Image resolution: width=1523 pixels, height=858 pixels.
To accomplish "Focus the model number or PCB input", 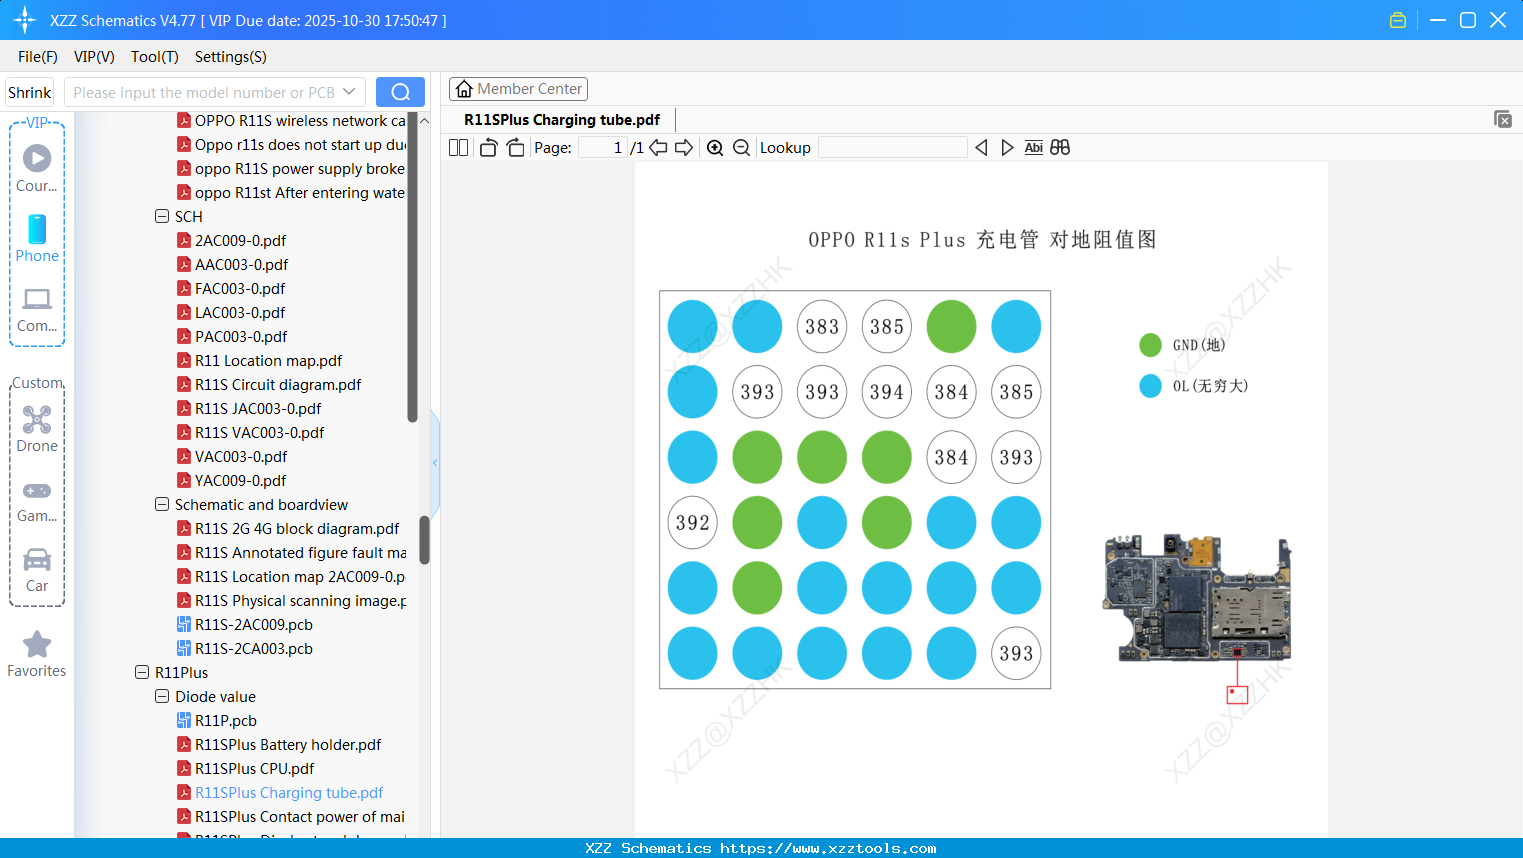I will click(x=204, y=92).
